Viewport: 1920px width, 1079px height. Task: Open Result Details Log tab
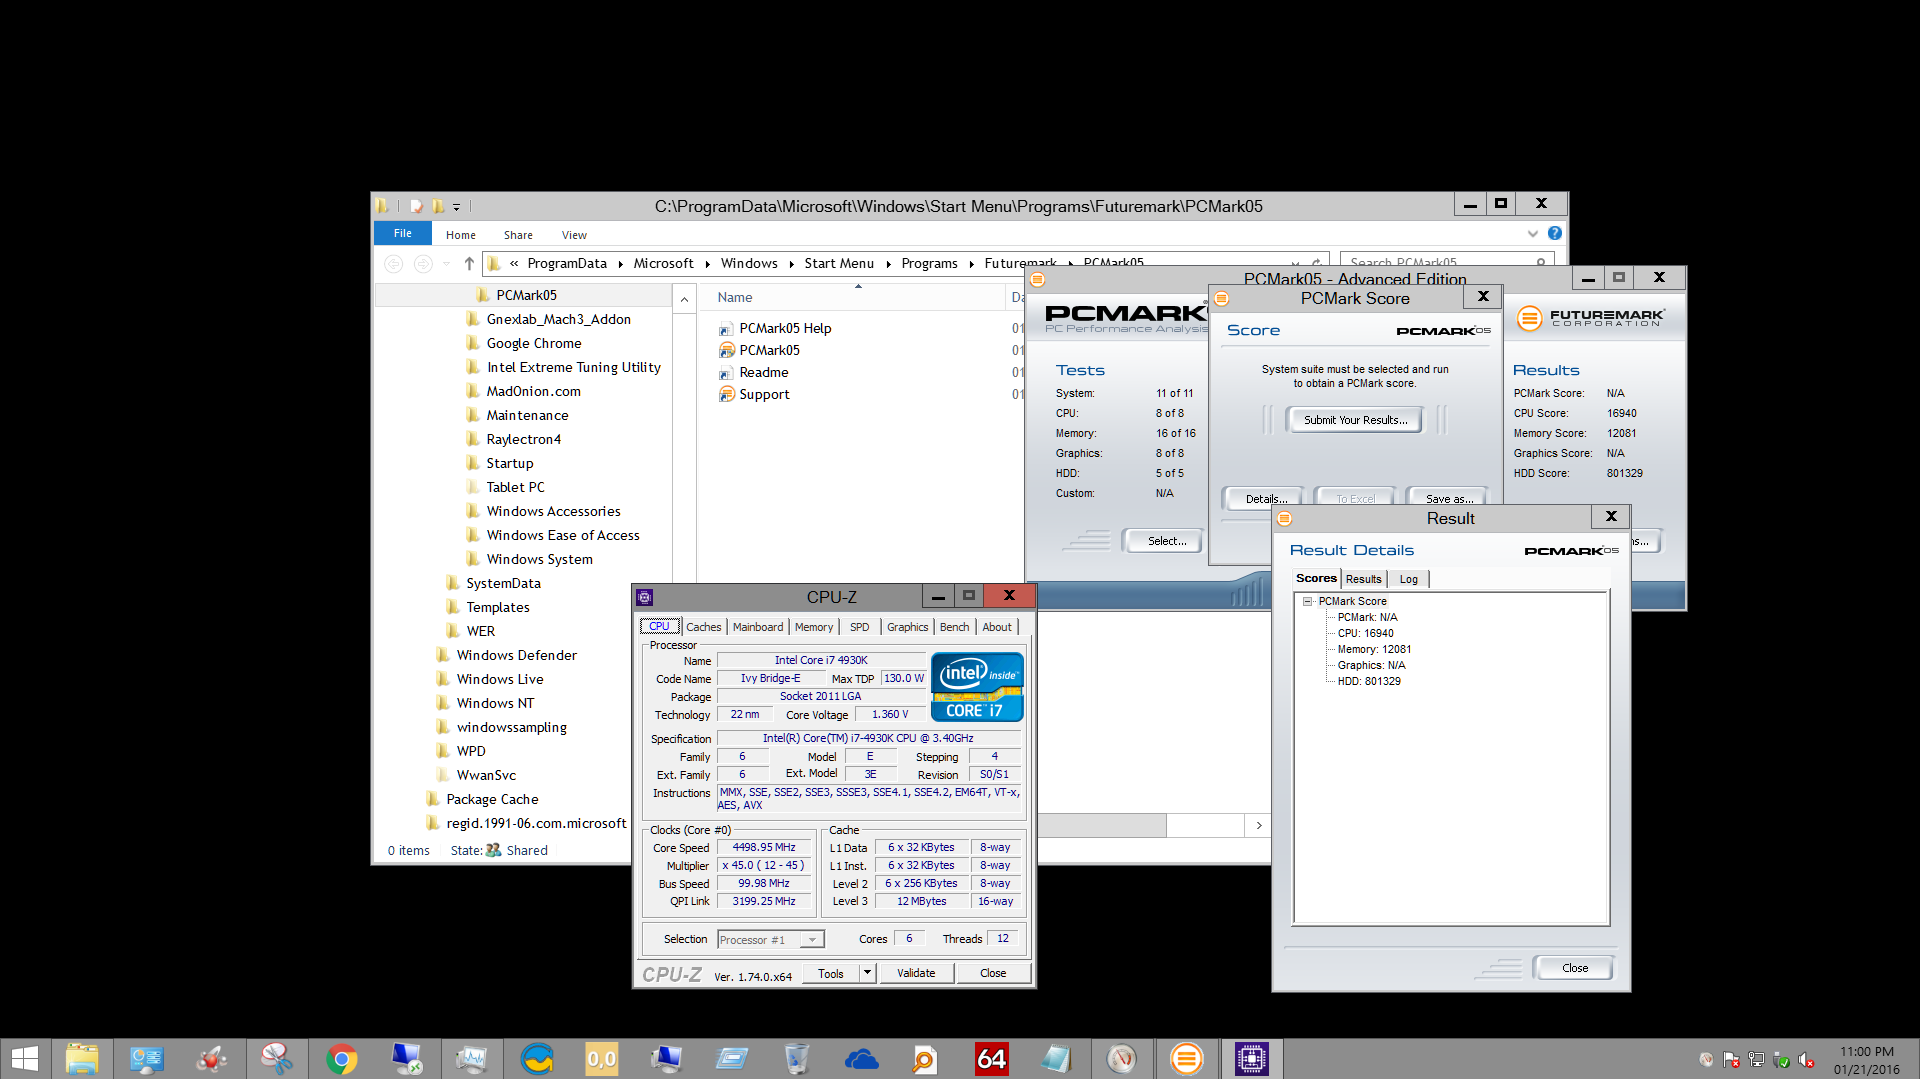click(x=1408, y=579)
